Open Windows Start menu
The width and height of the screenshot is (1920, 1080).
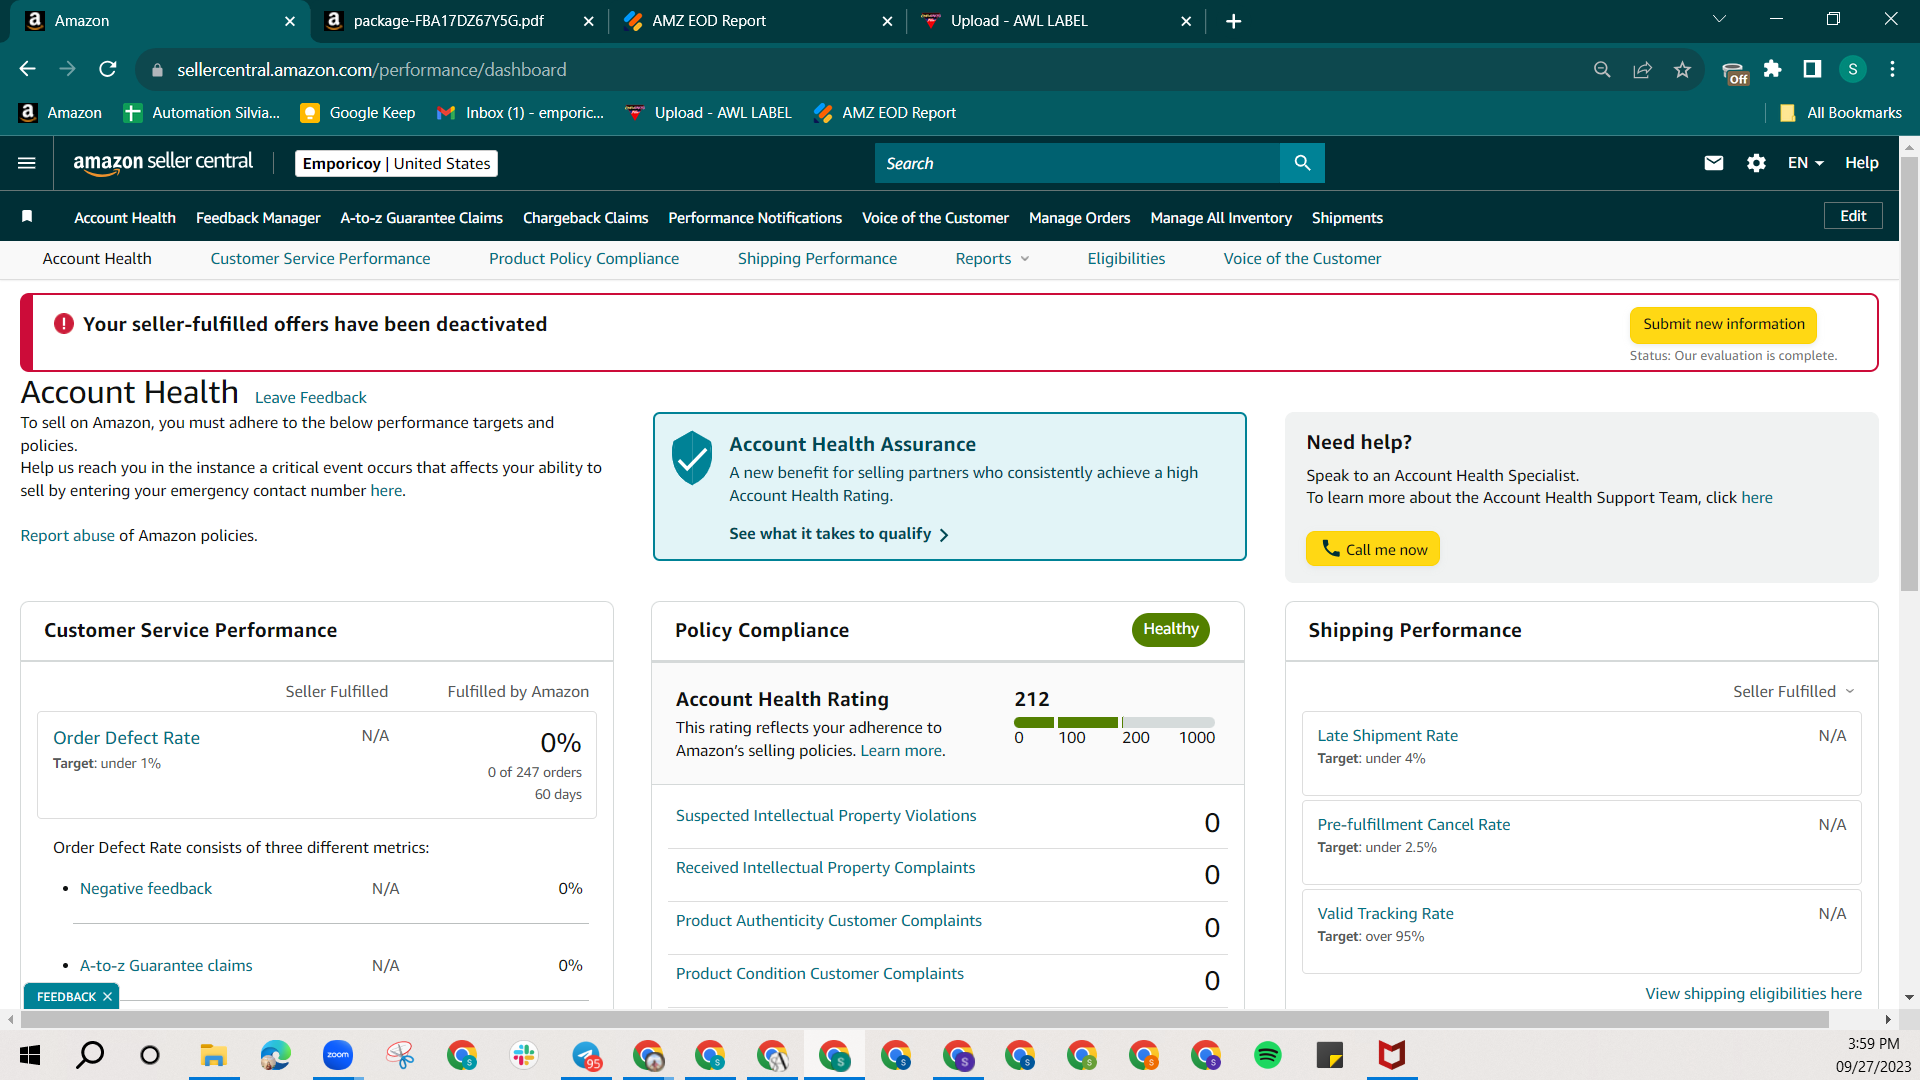tap(30, 1055)
